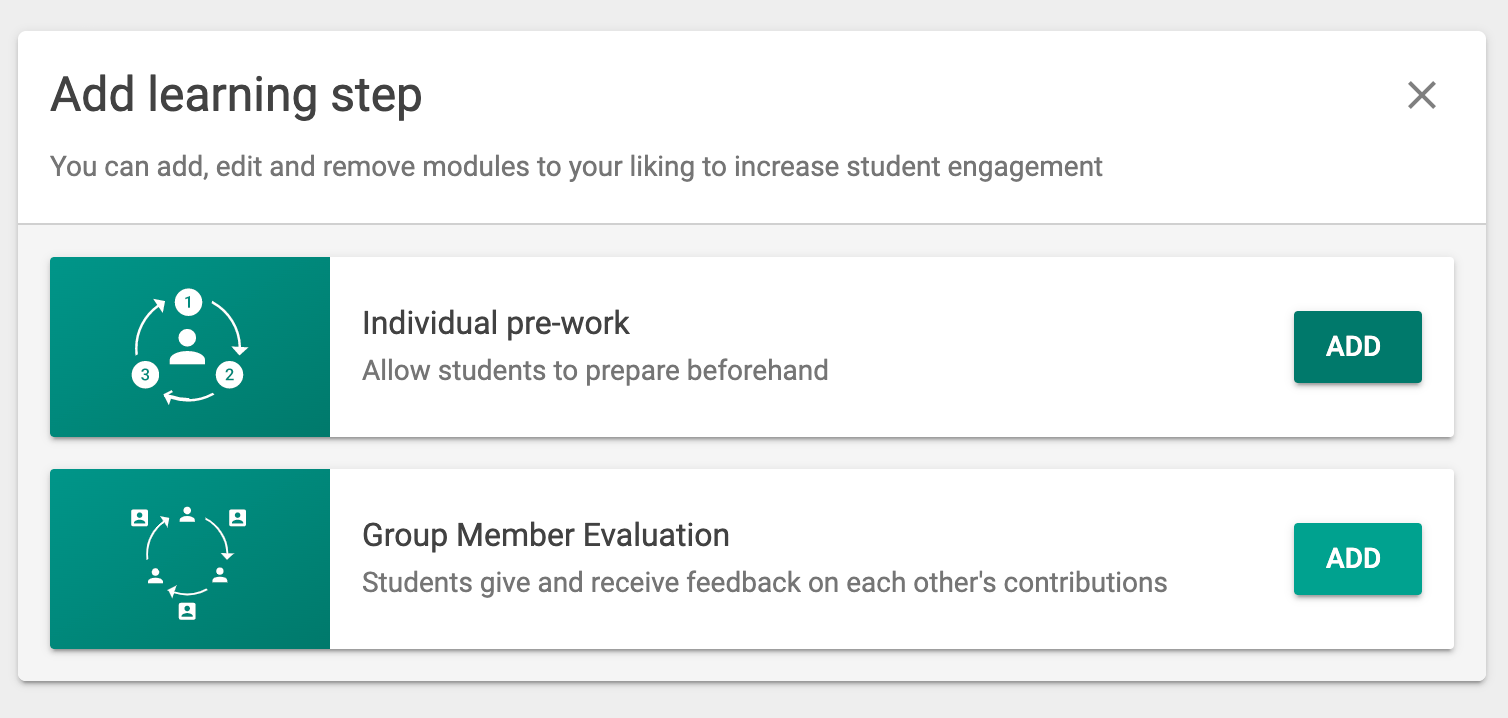
Task: Select the "Individual pre-work" title text
Action: click(x=496, y=323)
